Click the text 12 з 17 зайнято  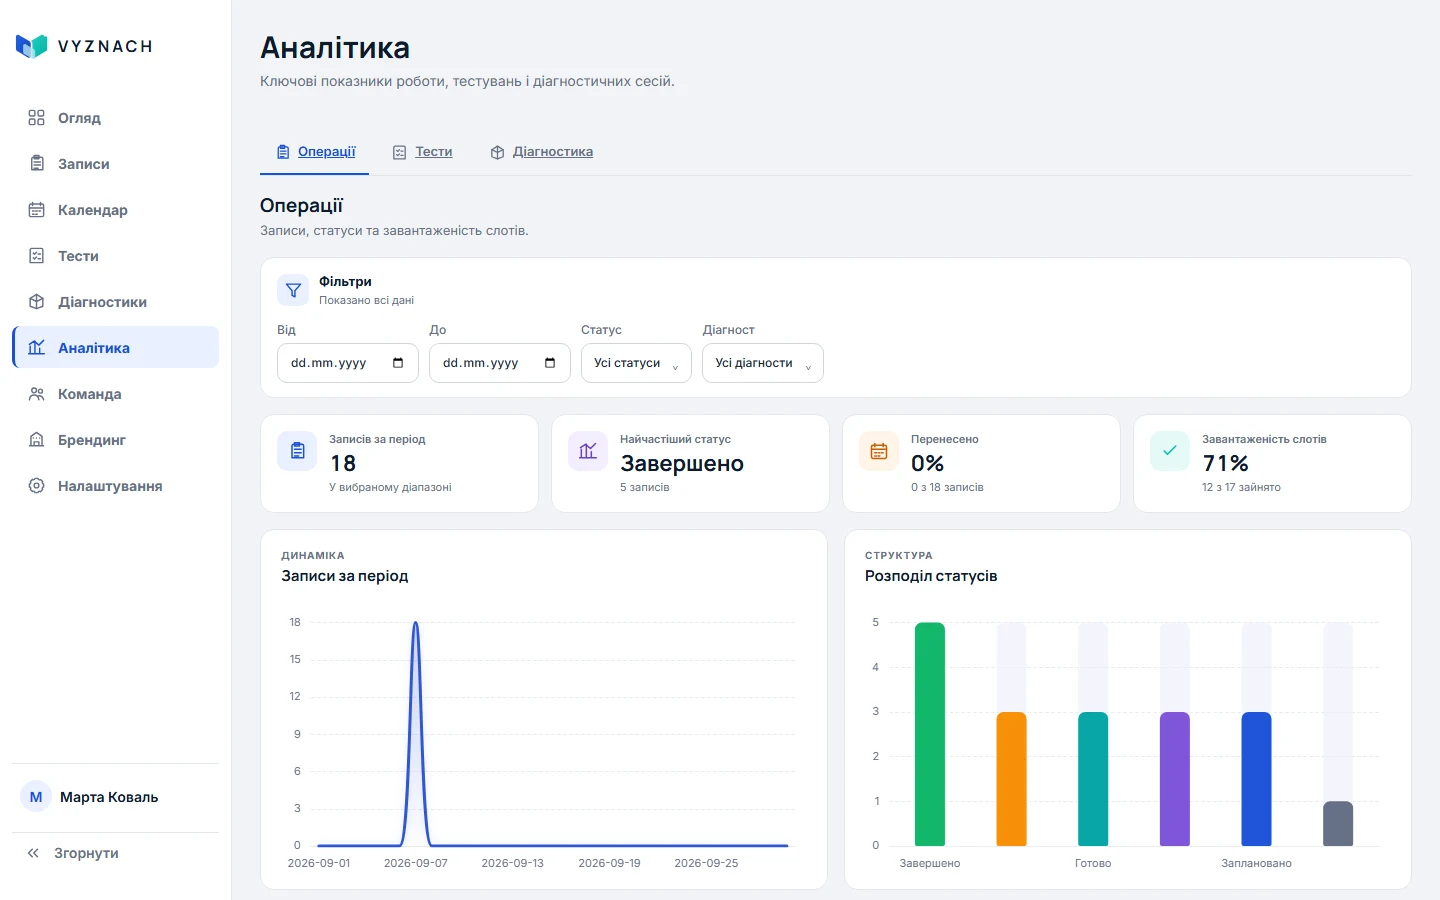[x=1241, y=487]
